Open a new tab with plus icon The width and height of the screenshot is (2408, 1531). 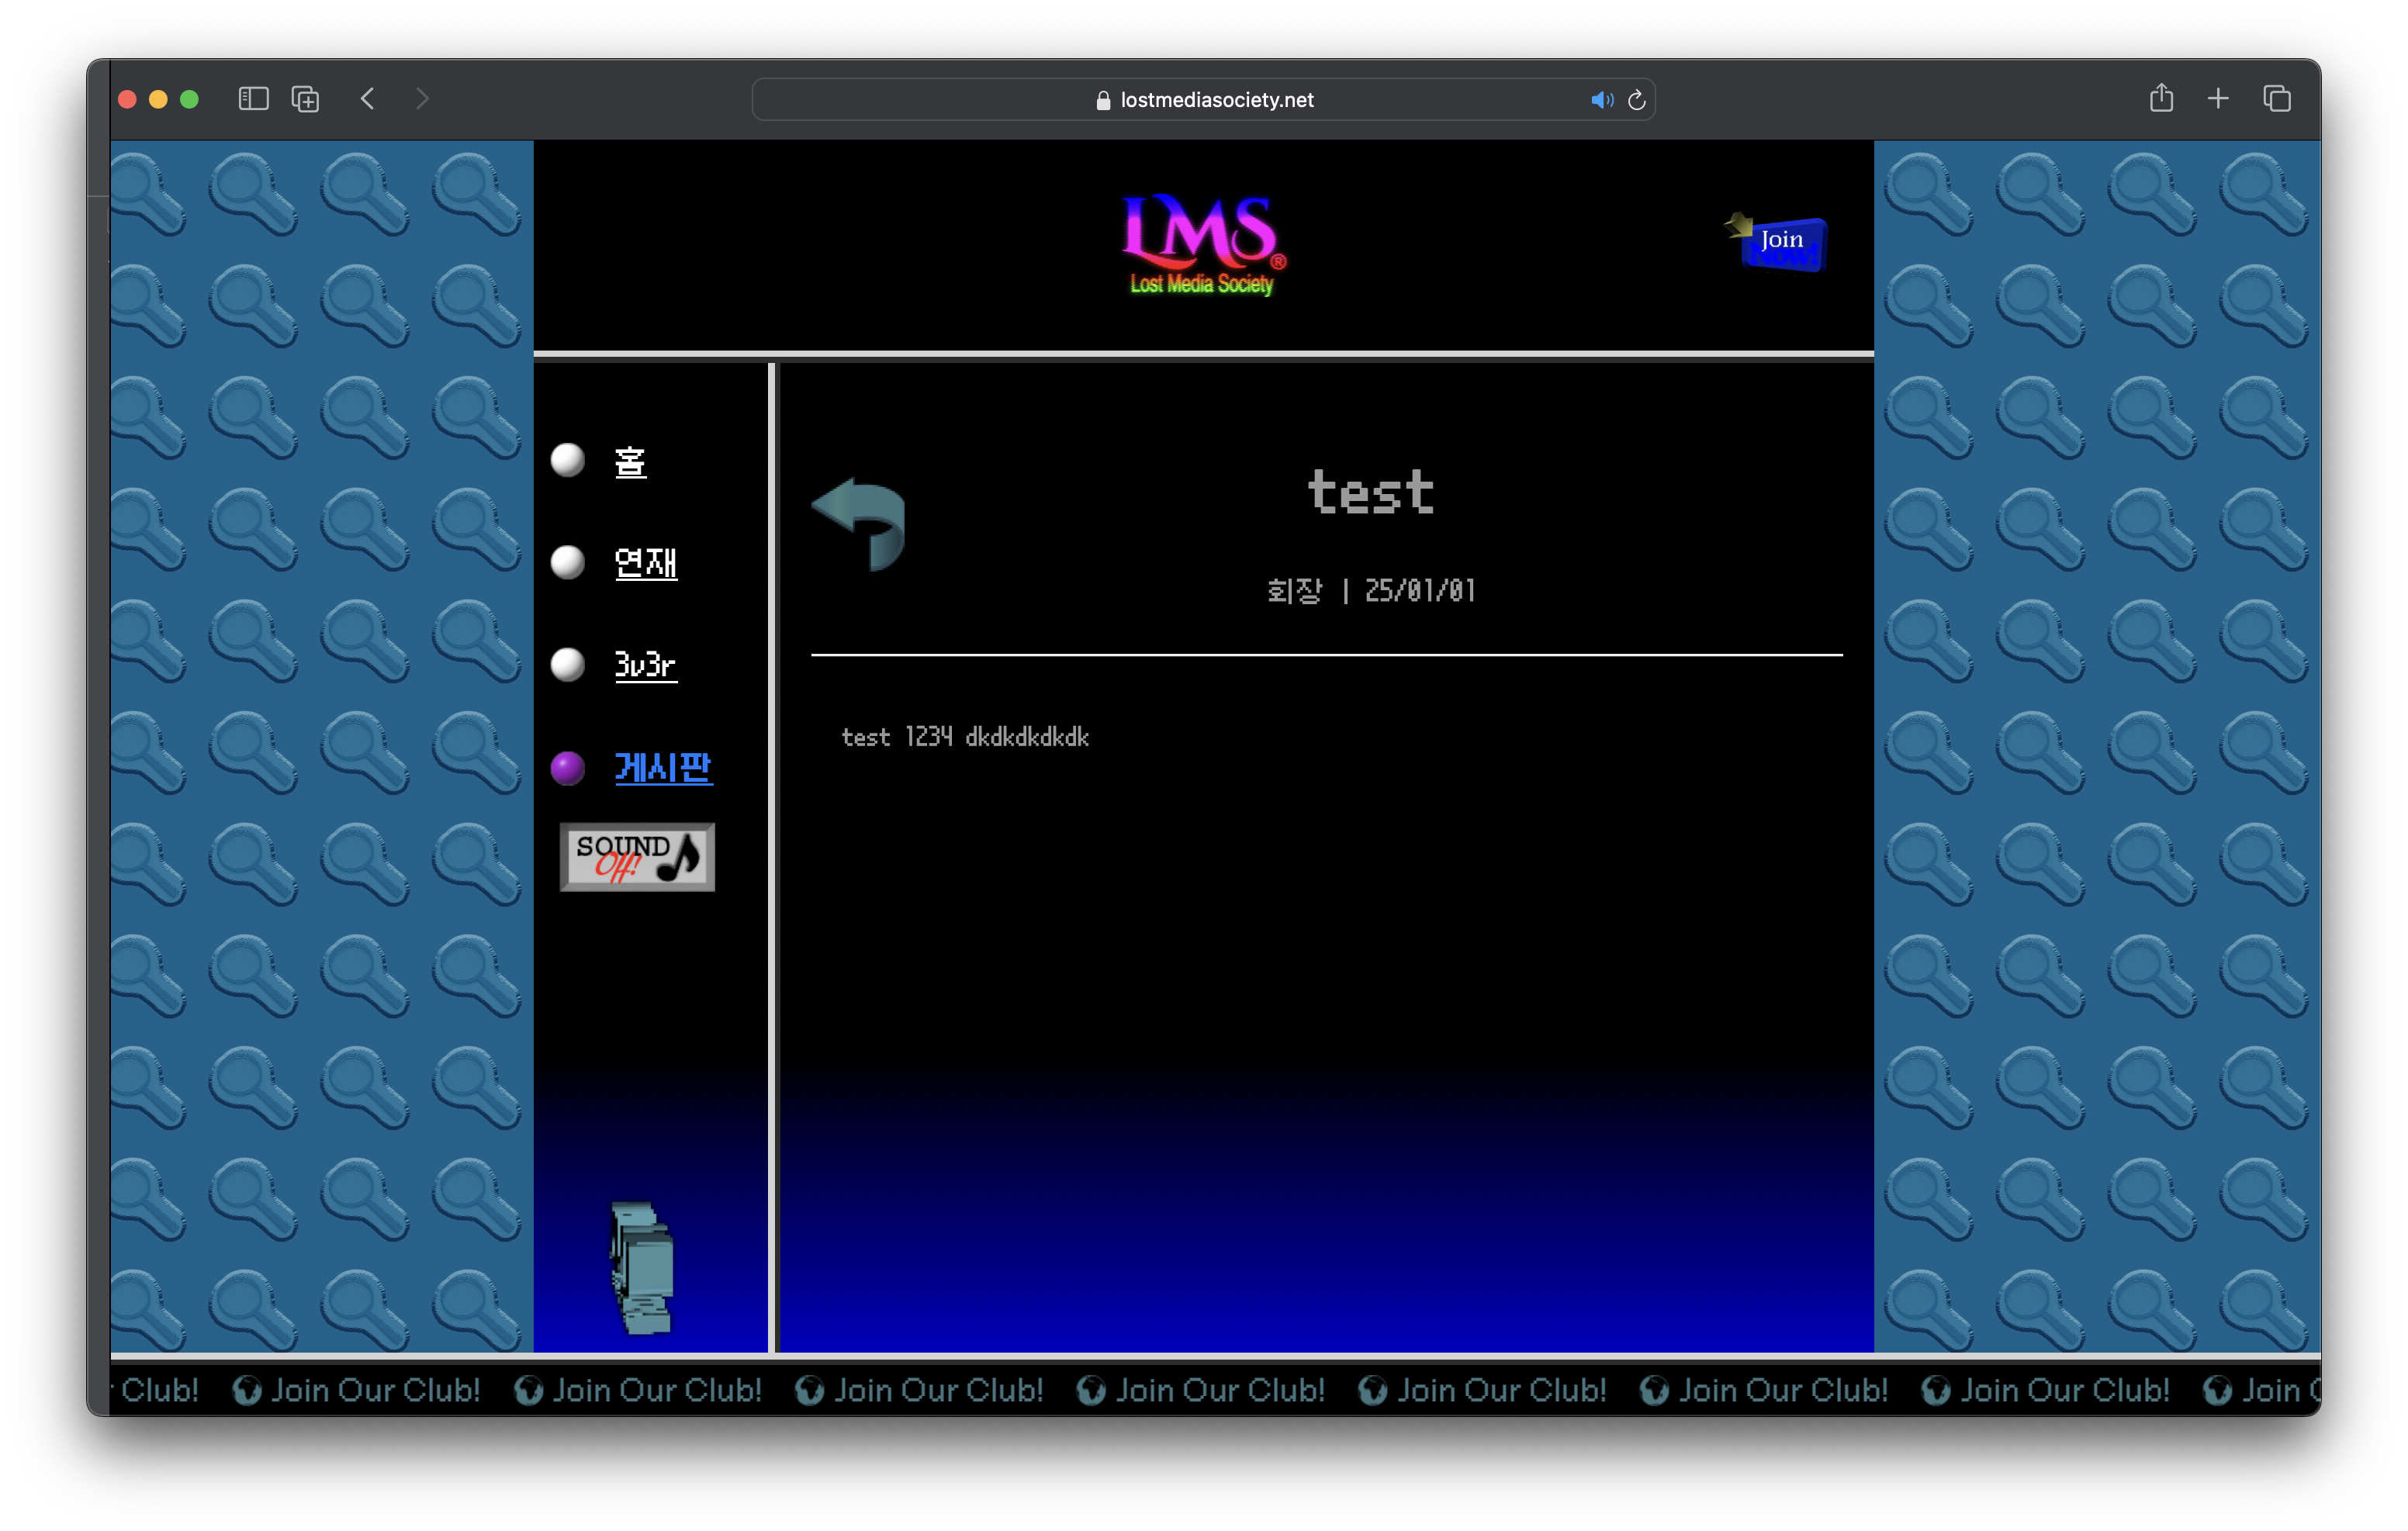pos(2218,99)
